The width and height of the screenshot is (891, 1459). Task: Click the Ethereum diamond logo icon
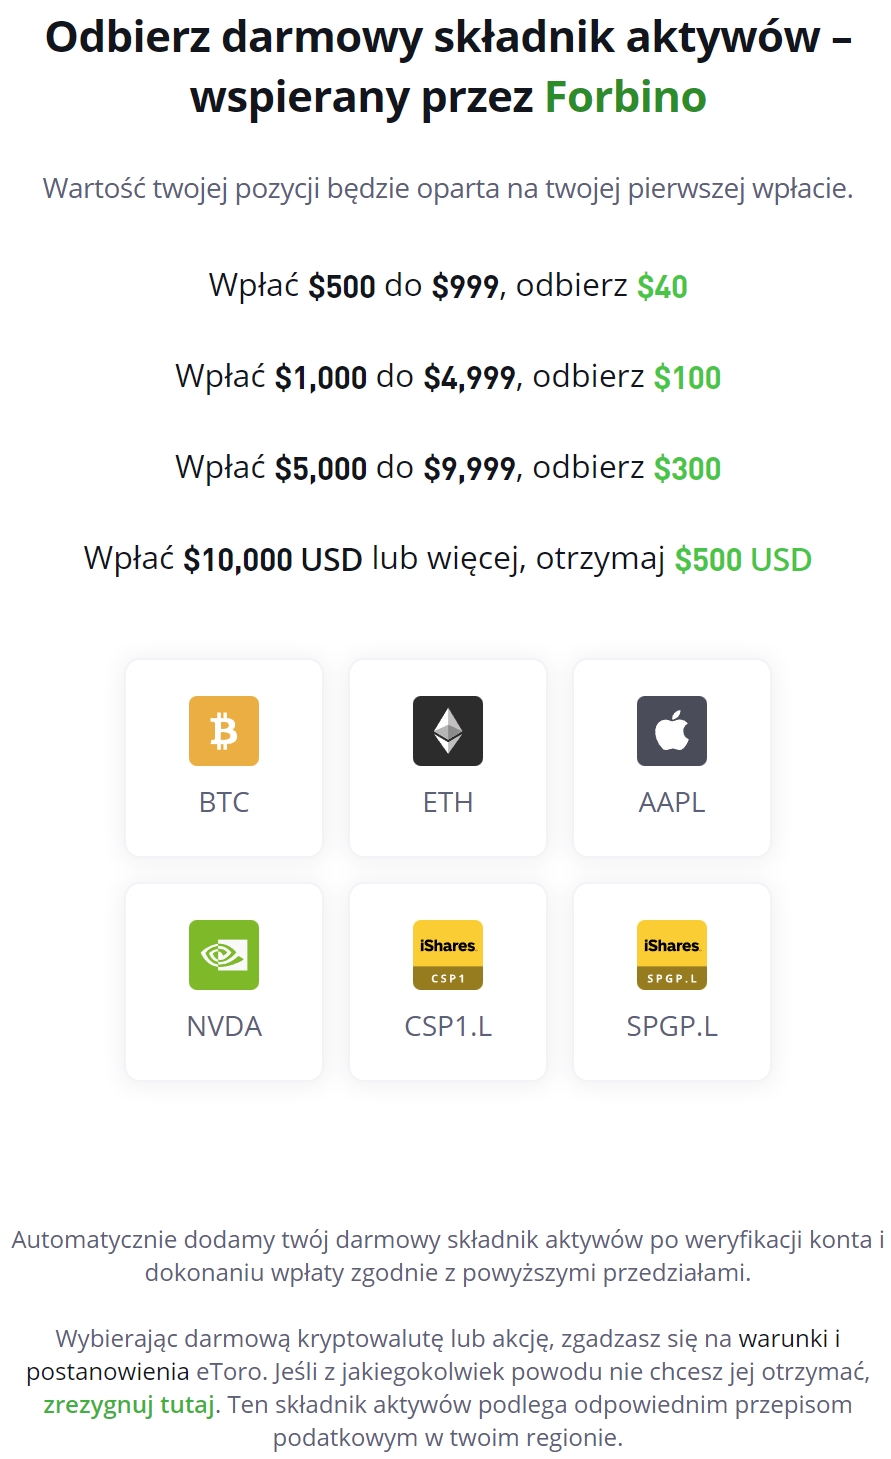click(x=448, y=731)
